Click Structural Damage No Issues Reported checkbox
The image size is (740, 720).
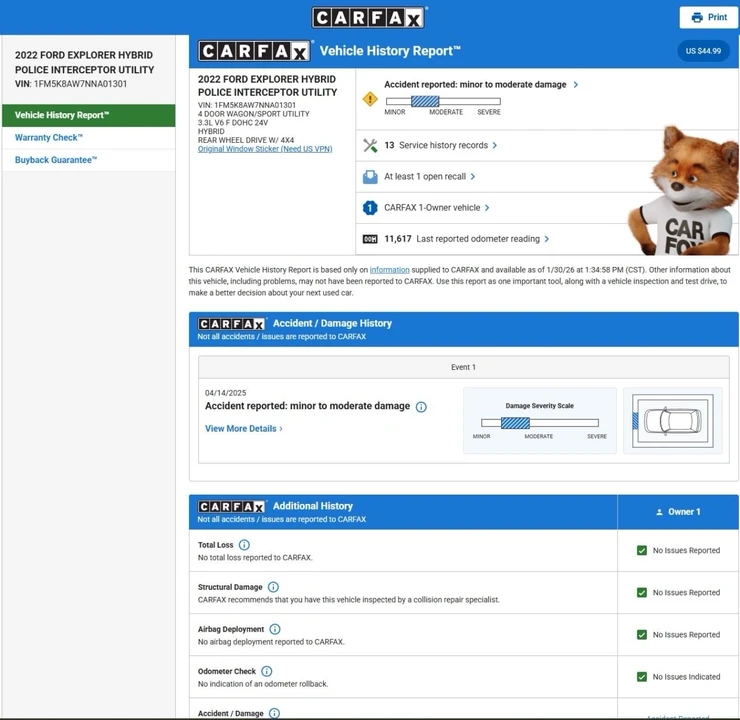642,593
